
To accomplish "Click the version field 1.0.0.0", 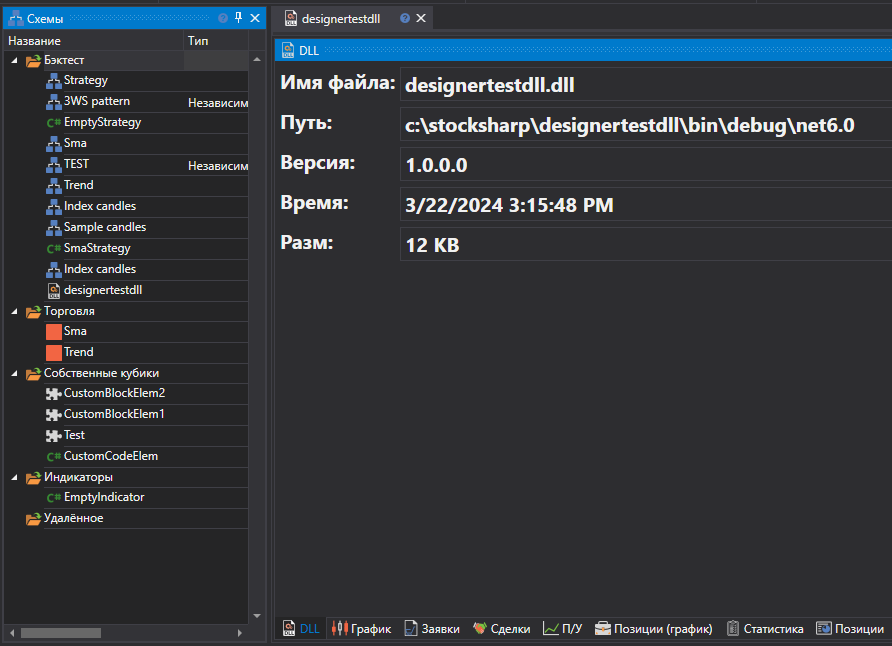I will [x=646, y=165].
